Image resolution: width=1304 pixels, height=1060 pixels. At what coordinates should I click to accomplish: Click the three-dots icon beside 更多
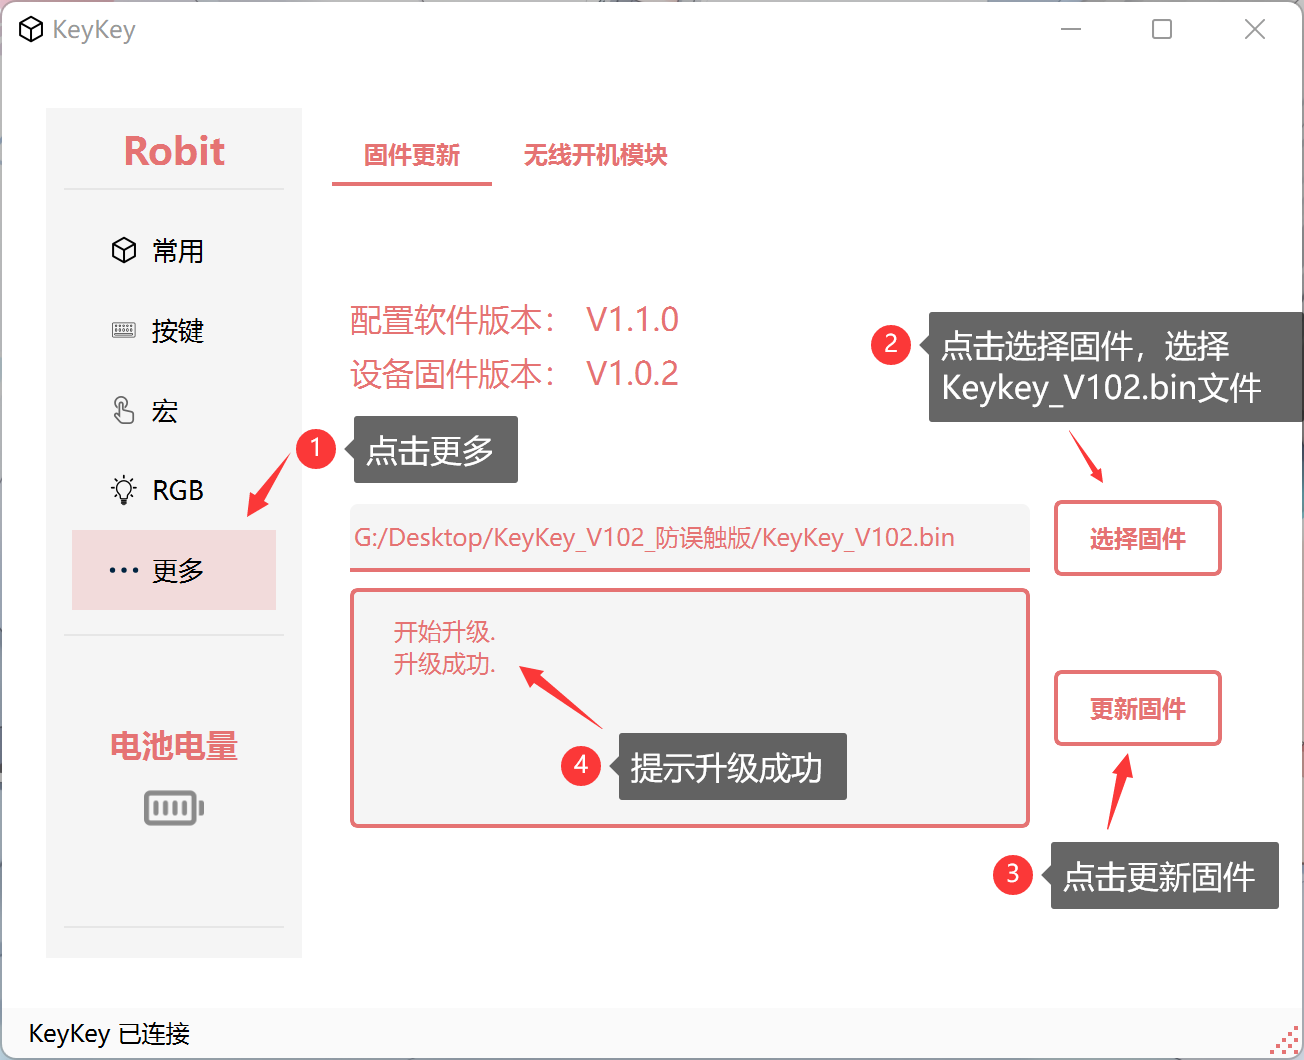(124, 571)
